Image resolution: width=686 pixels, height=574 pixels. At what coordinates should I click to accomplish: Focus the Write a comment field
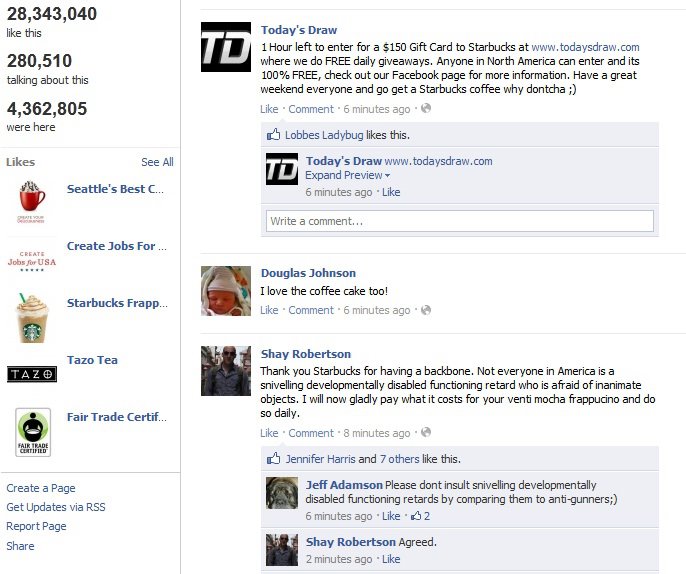click(x=460, y=221)
